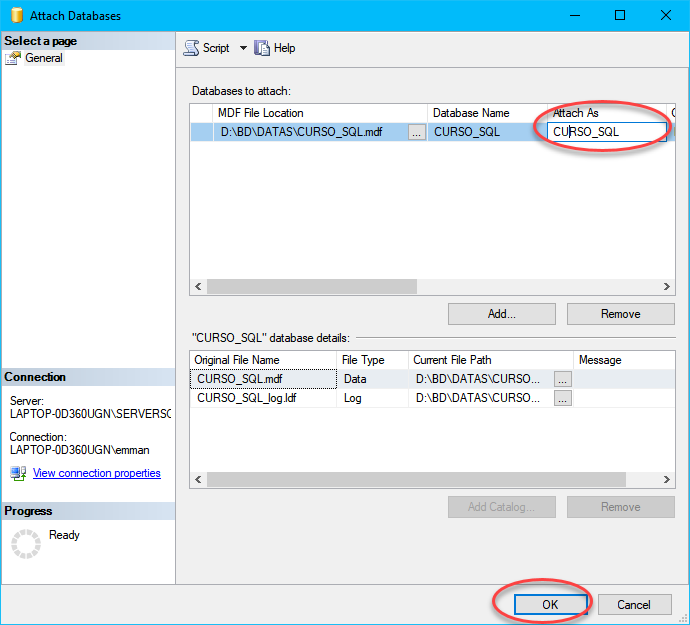Viewport: 690px width, 625px height.
Task: Click the Data file type cell
Action: [x=372, y=379]
